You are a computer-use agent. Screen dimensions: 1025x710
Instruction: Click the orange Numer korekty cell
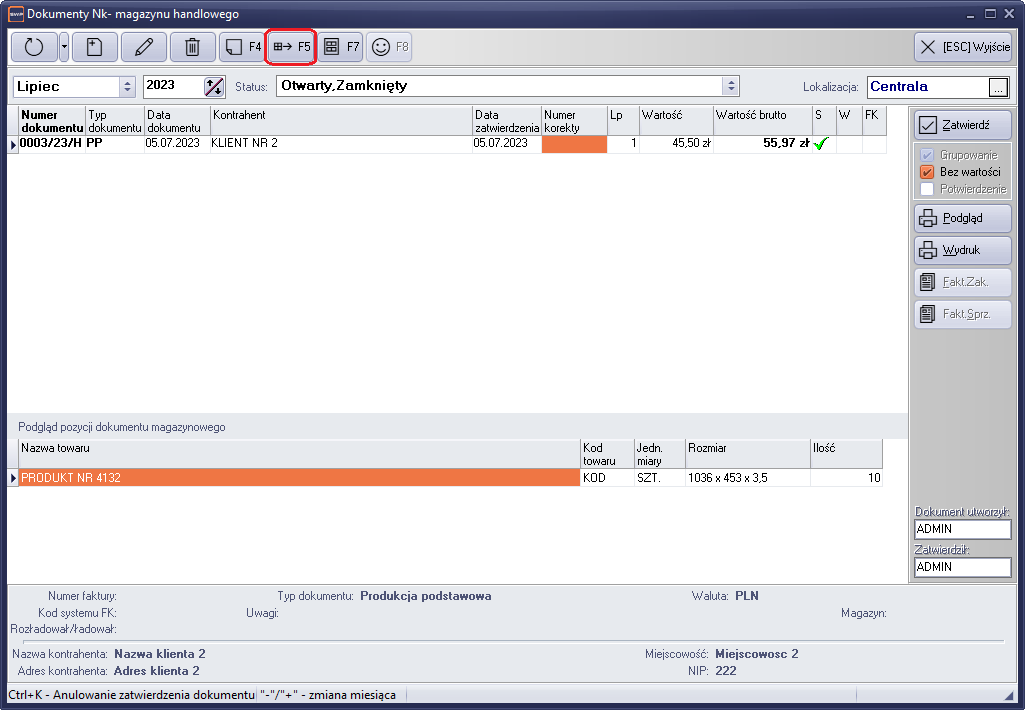[x=574, y=144]
